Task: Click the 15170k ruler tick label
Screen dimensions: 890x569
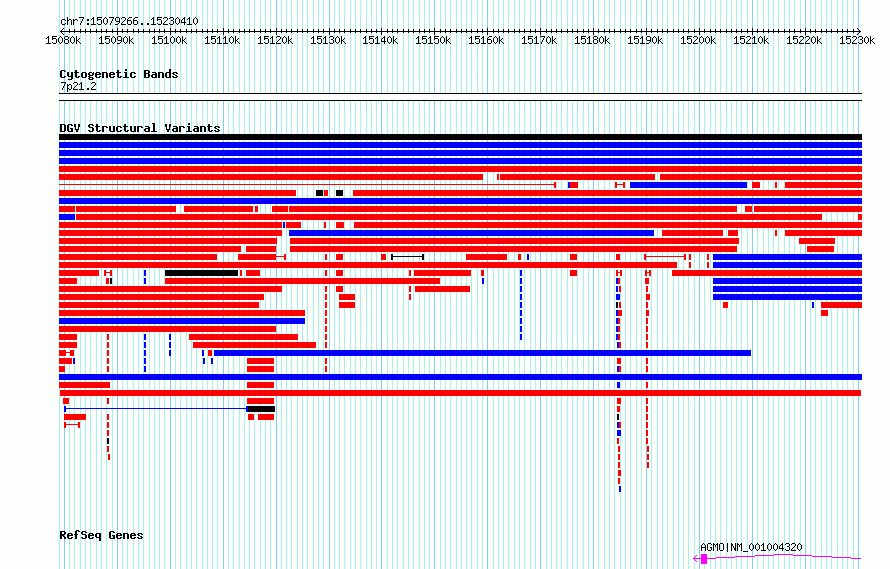Action: (539, 40)
